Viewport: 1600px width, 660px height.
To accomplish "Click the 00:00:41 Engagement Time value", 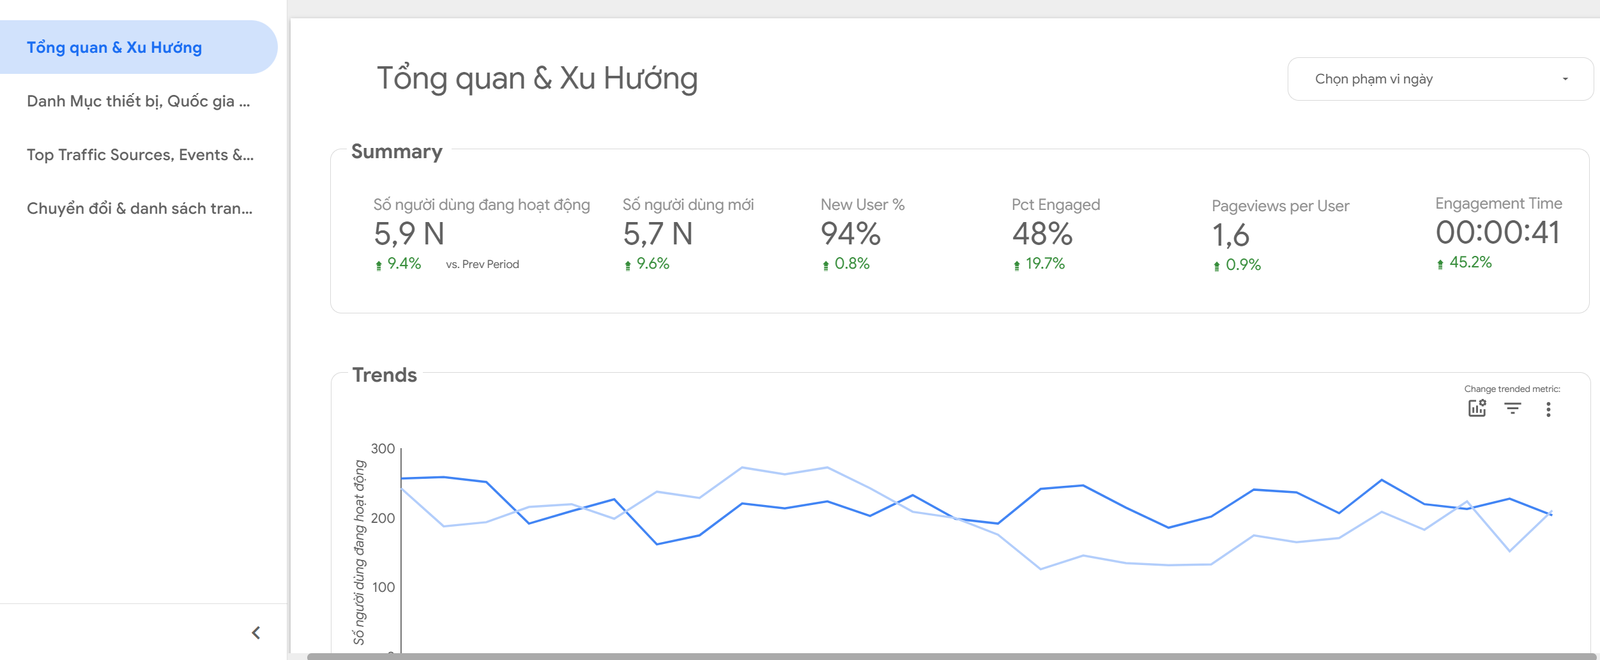I will [1498, 233].
